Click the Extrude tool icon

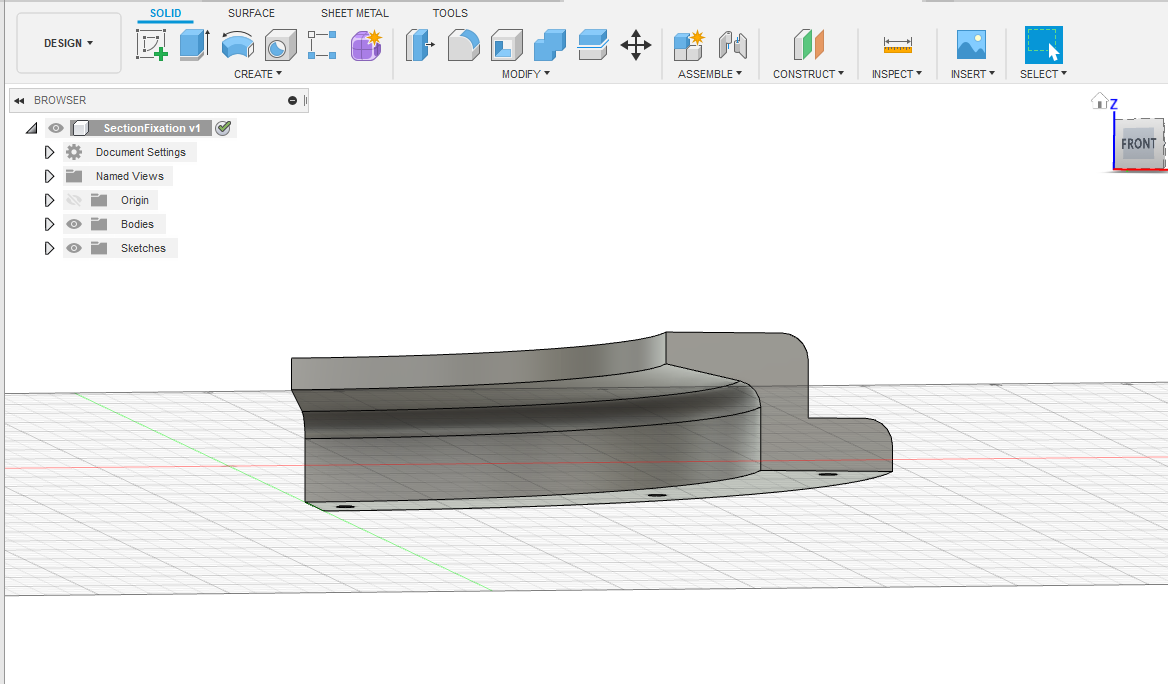(x=194, y=45)
